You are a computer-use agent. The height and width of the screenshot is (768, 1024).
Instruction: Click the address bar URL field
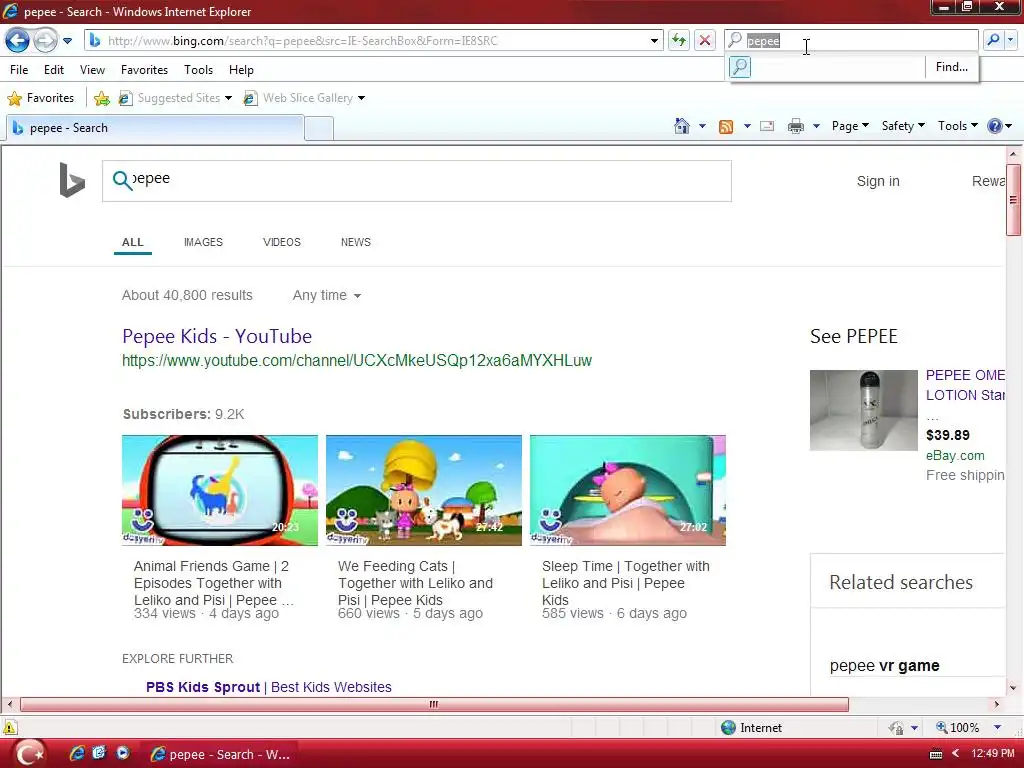(x=376, y=40)
